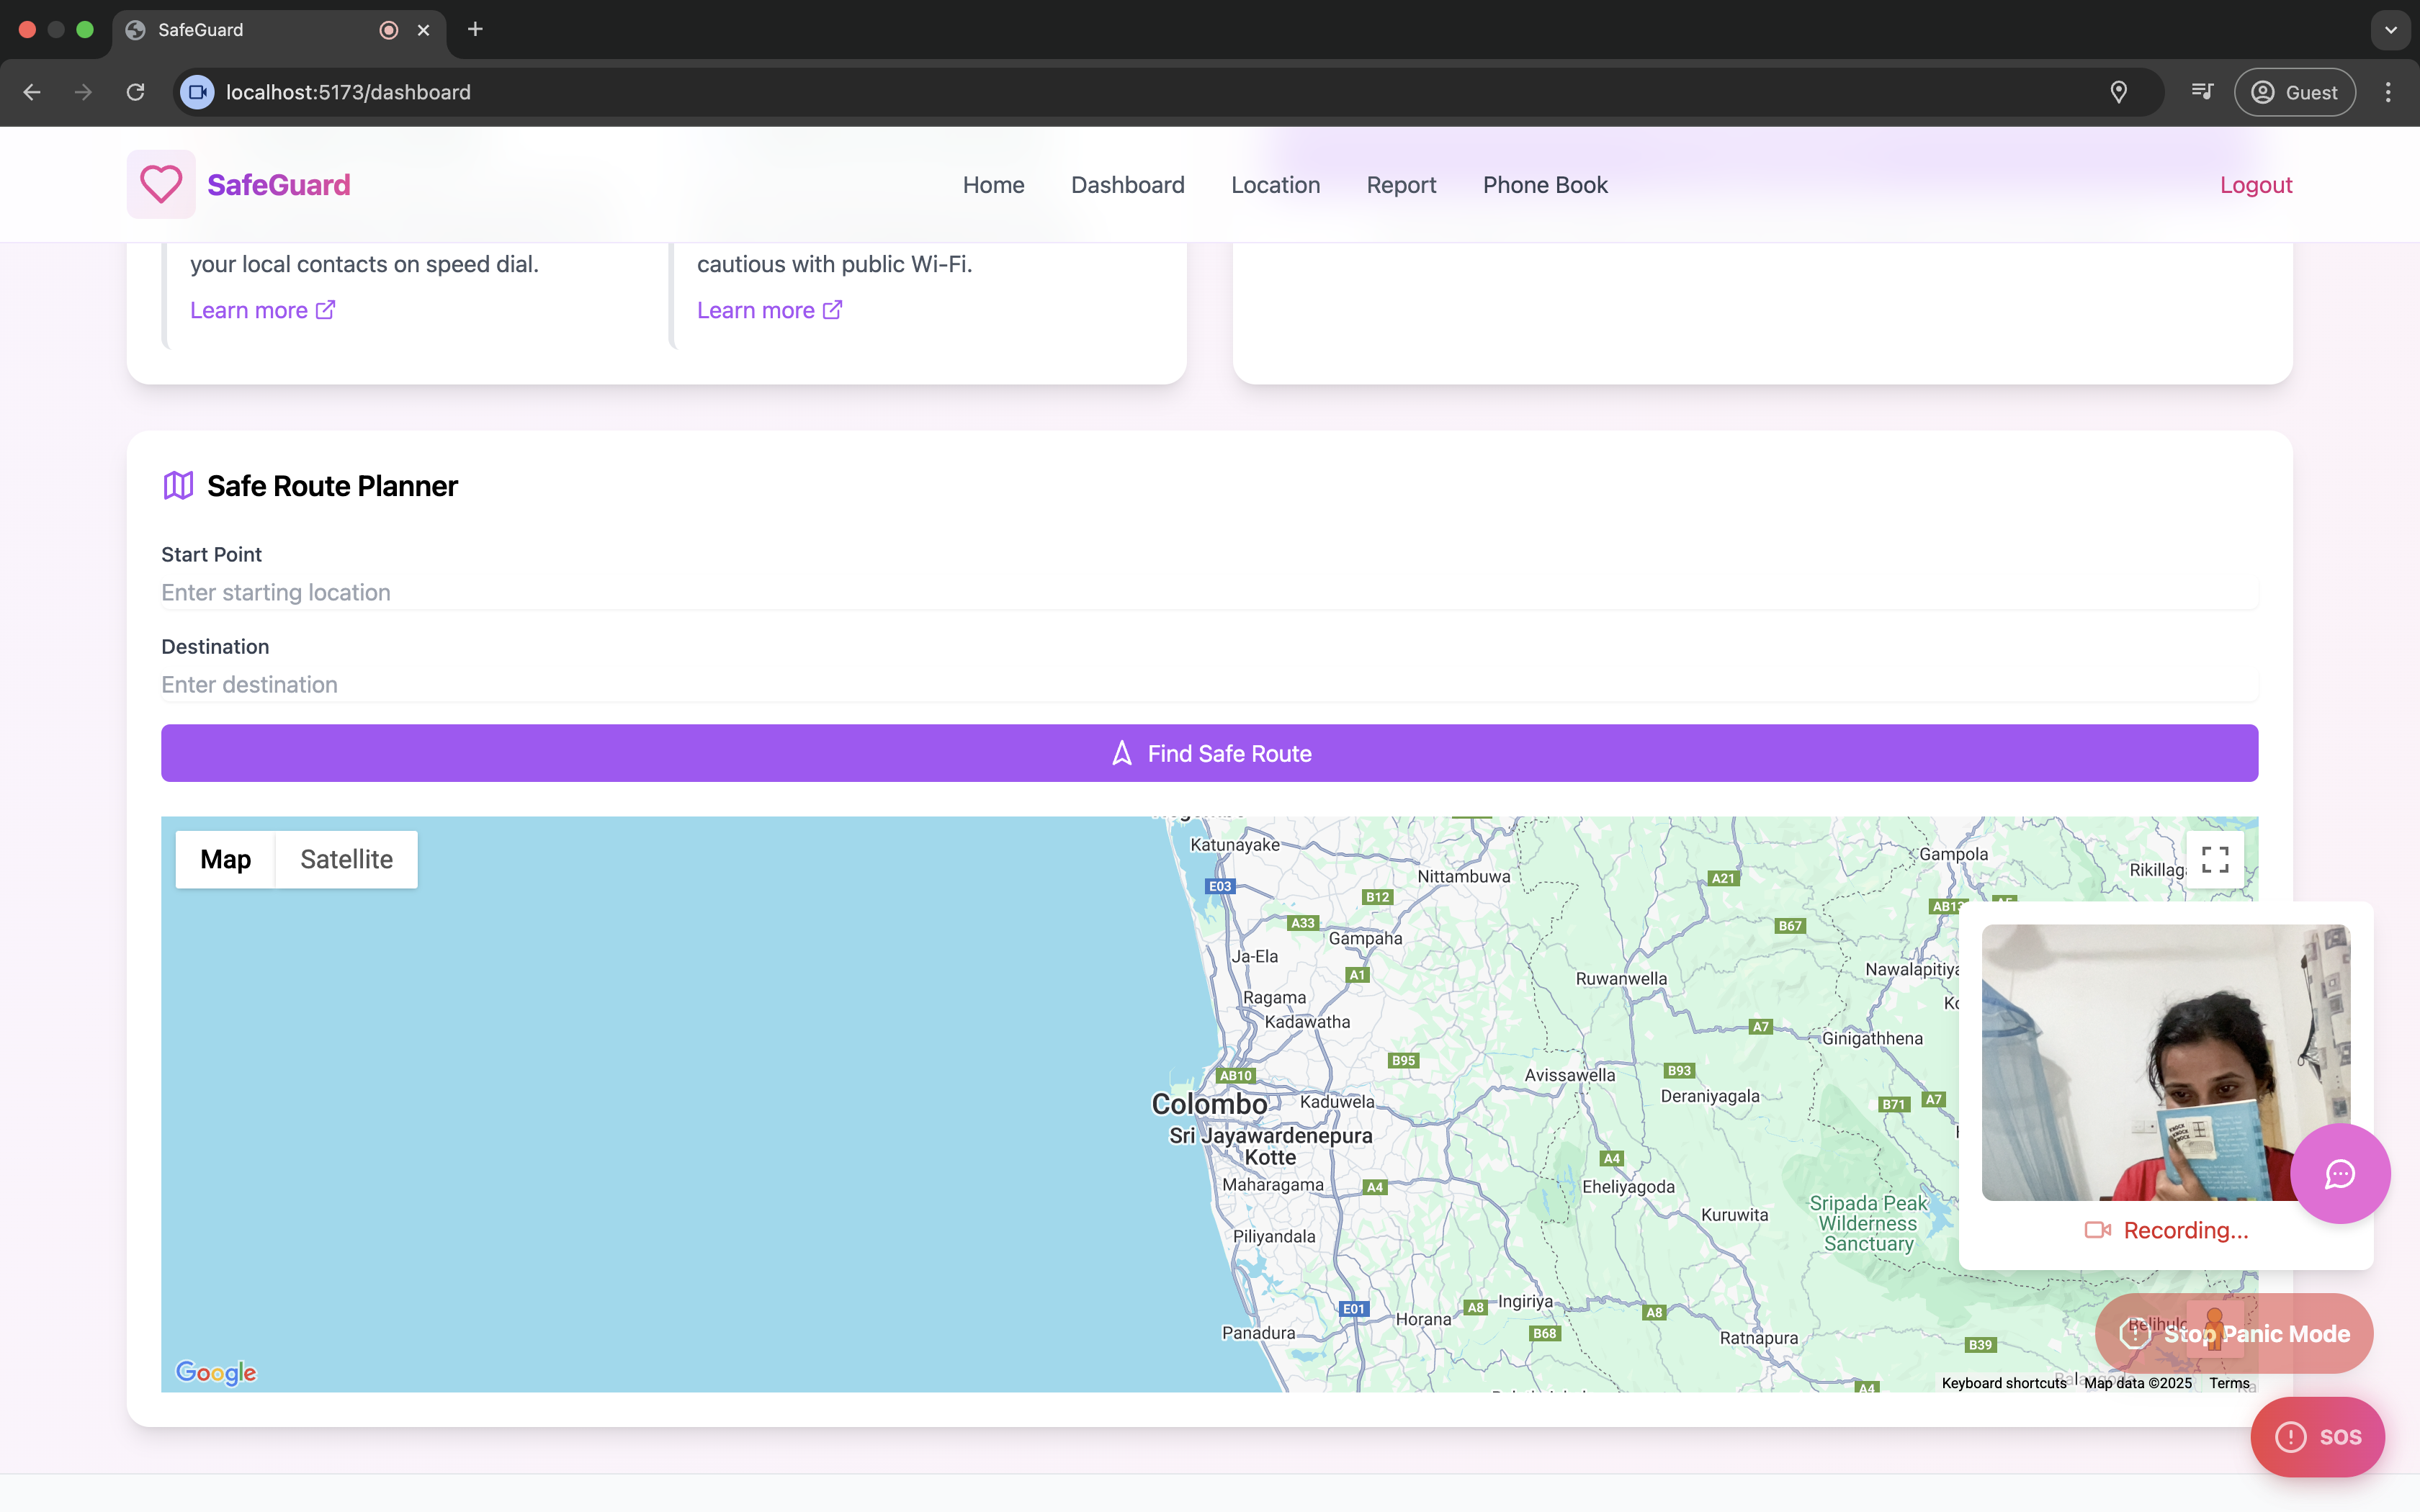Open media controls icon in browser toolbar
2420x1512 pixels.
2203,92
